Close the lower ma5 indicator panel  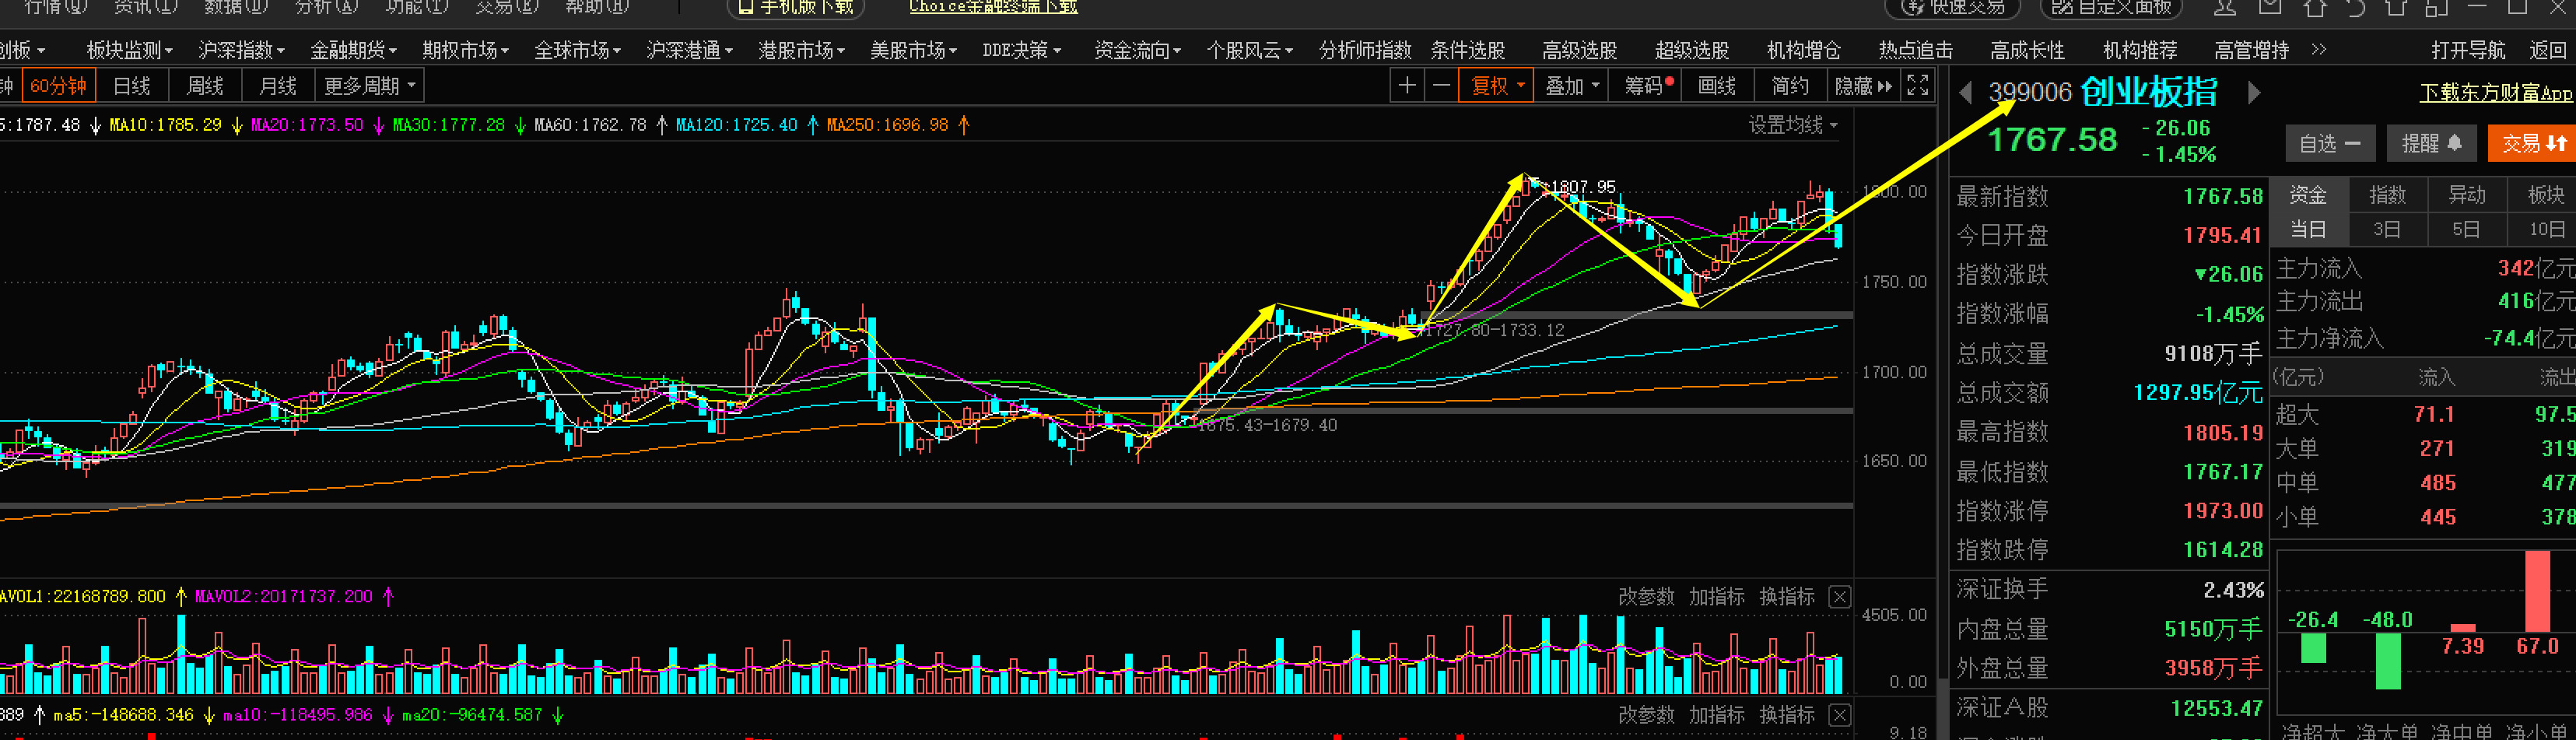(x=1839, y=715)
